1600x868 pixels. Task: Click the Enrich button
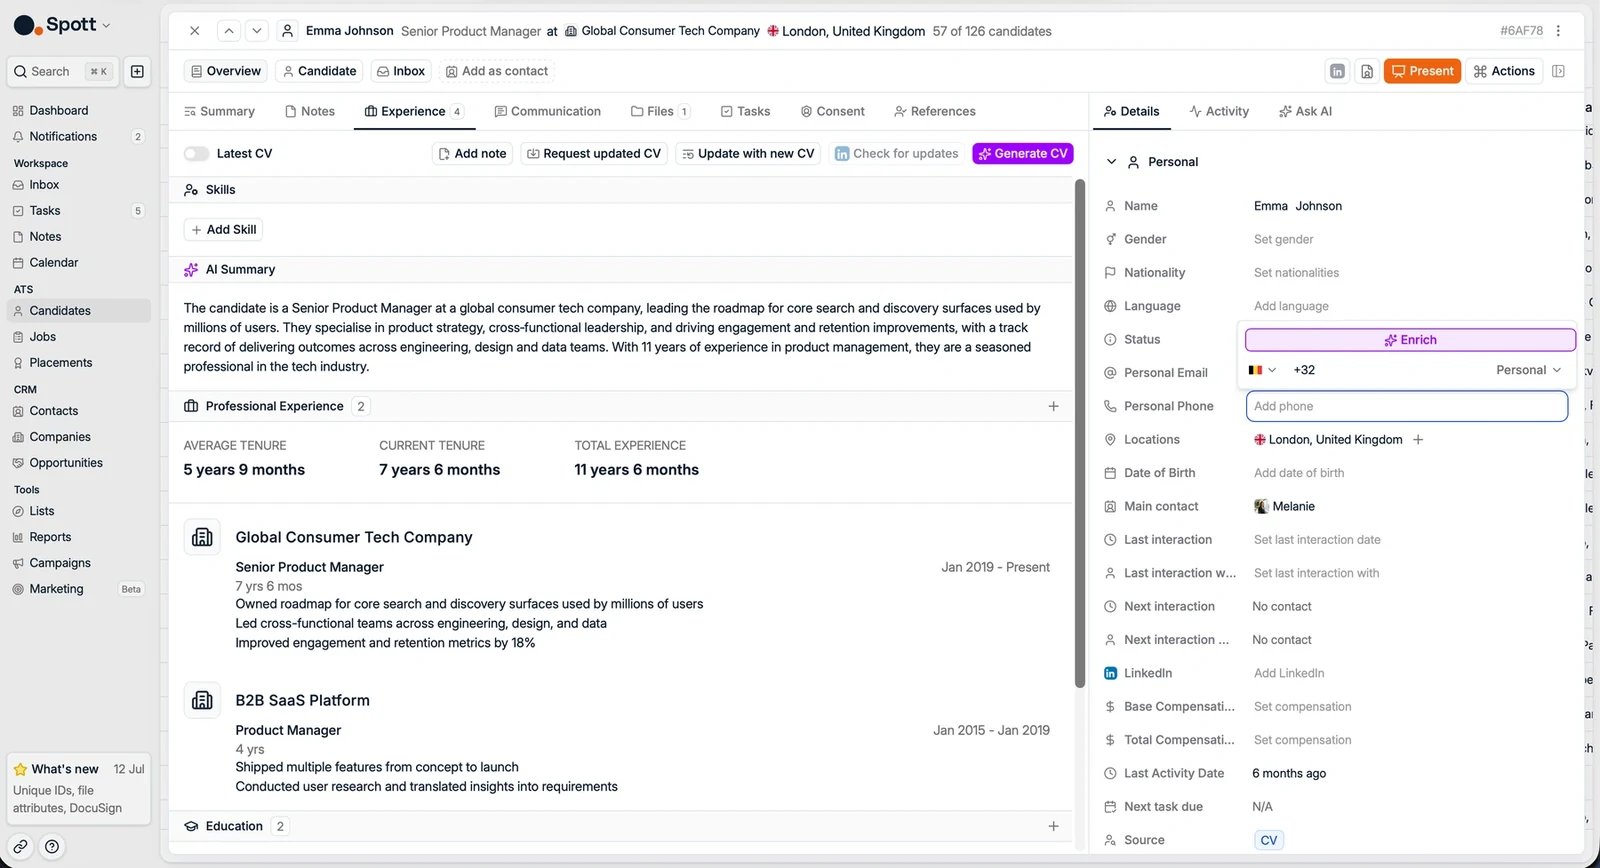coord(1410,340)
